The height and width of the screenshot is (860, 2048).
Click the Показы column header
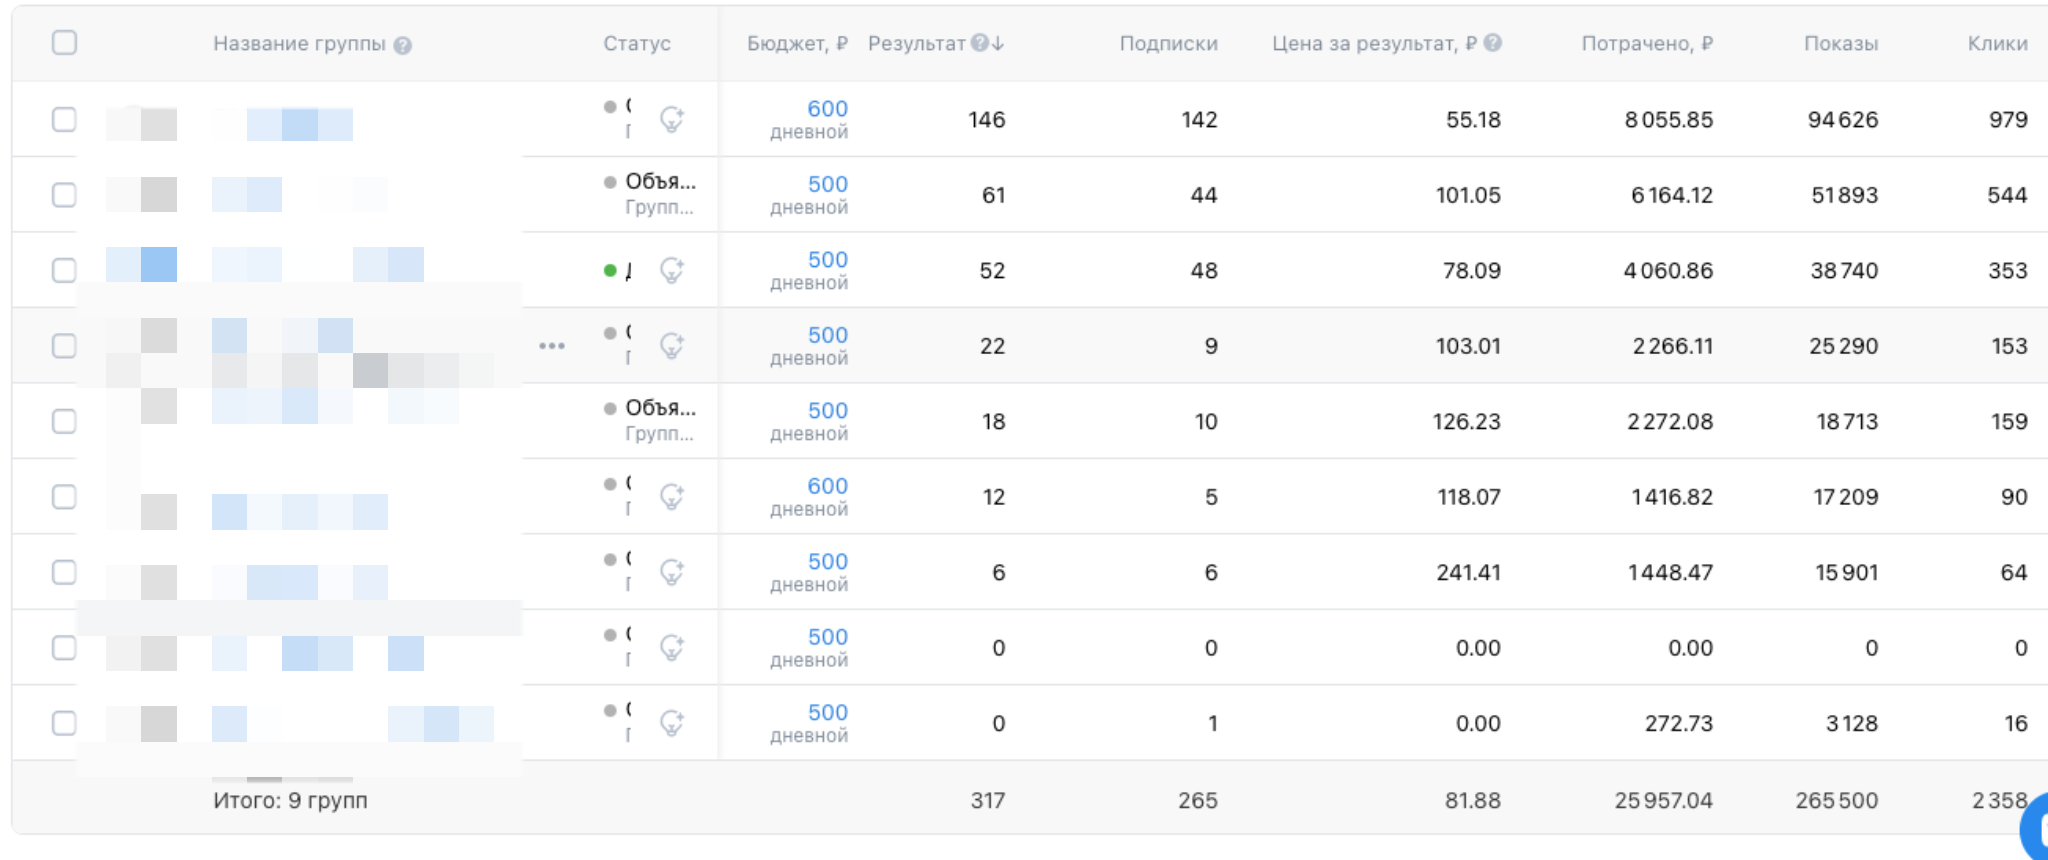click(1840, 44)
